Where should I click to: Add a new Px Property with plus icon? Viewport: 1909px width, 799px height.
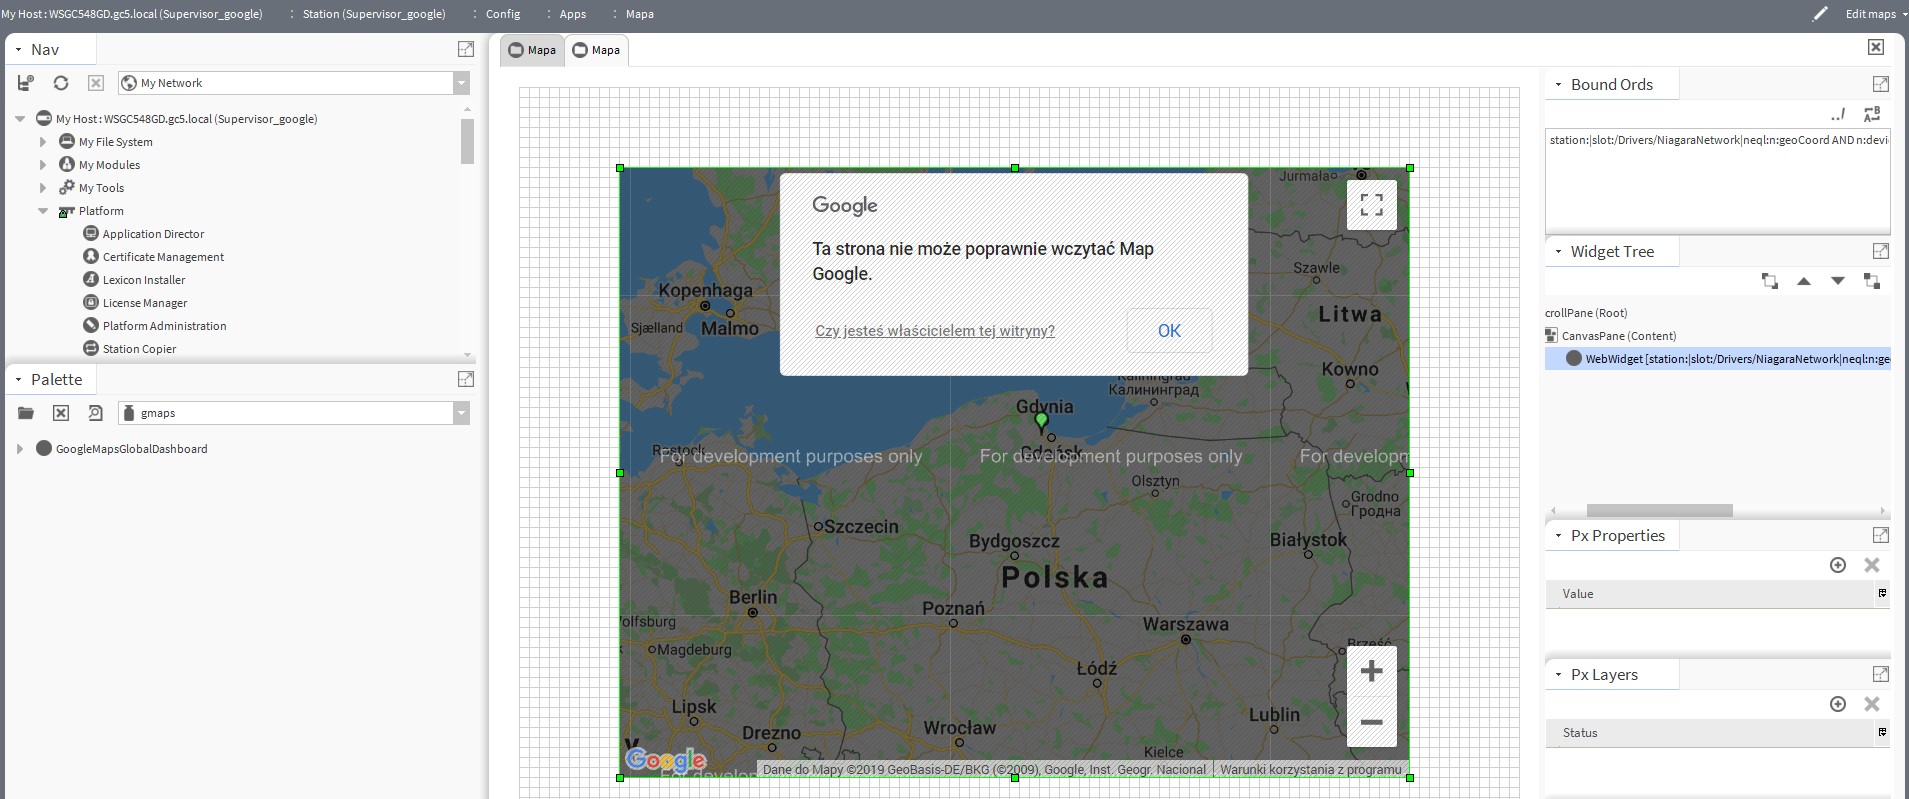tap(1837, 565)
